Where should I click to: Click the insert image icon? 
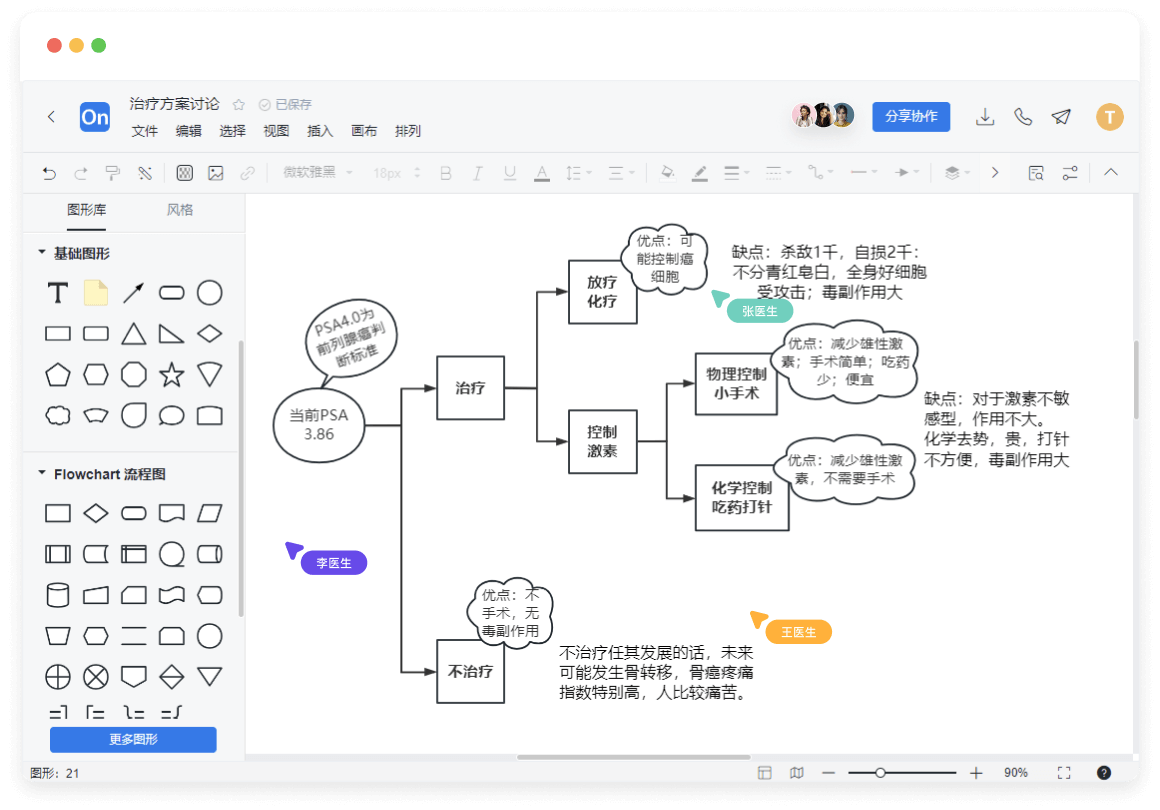[x=216, y=173]
